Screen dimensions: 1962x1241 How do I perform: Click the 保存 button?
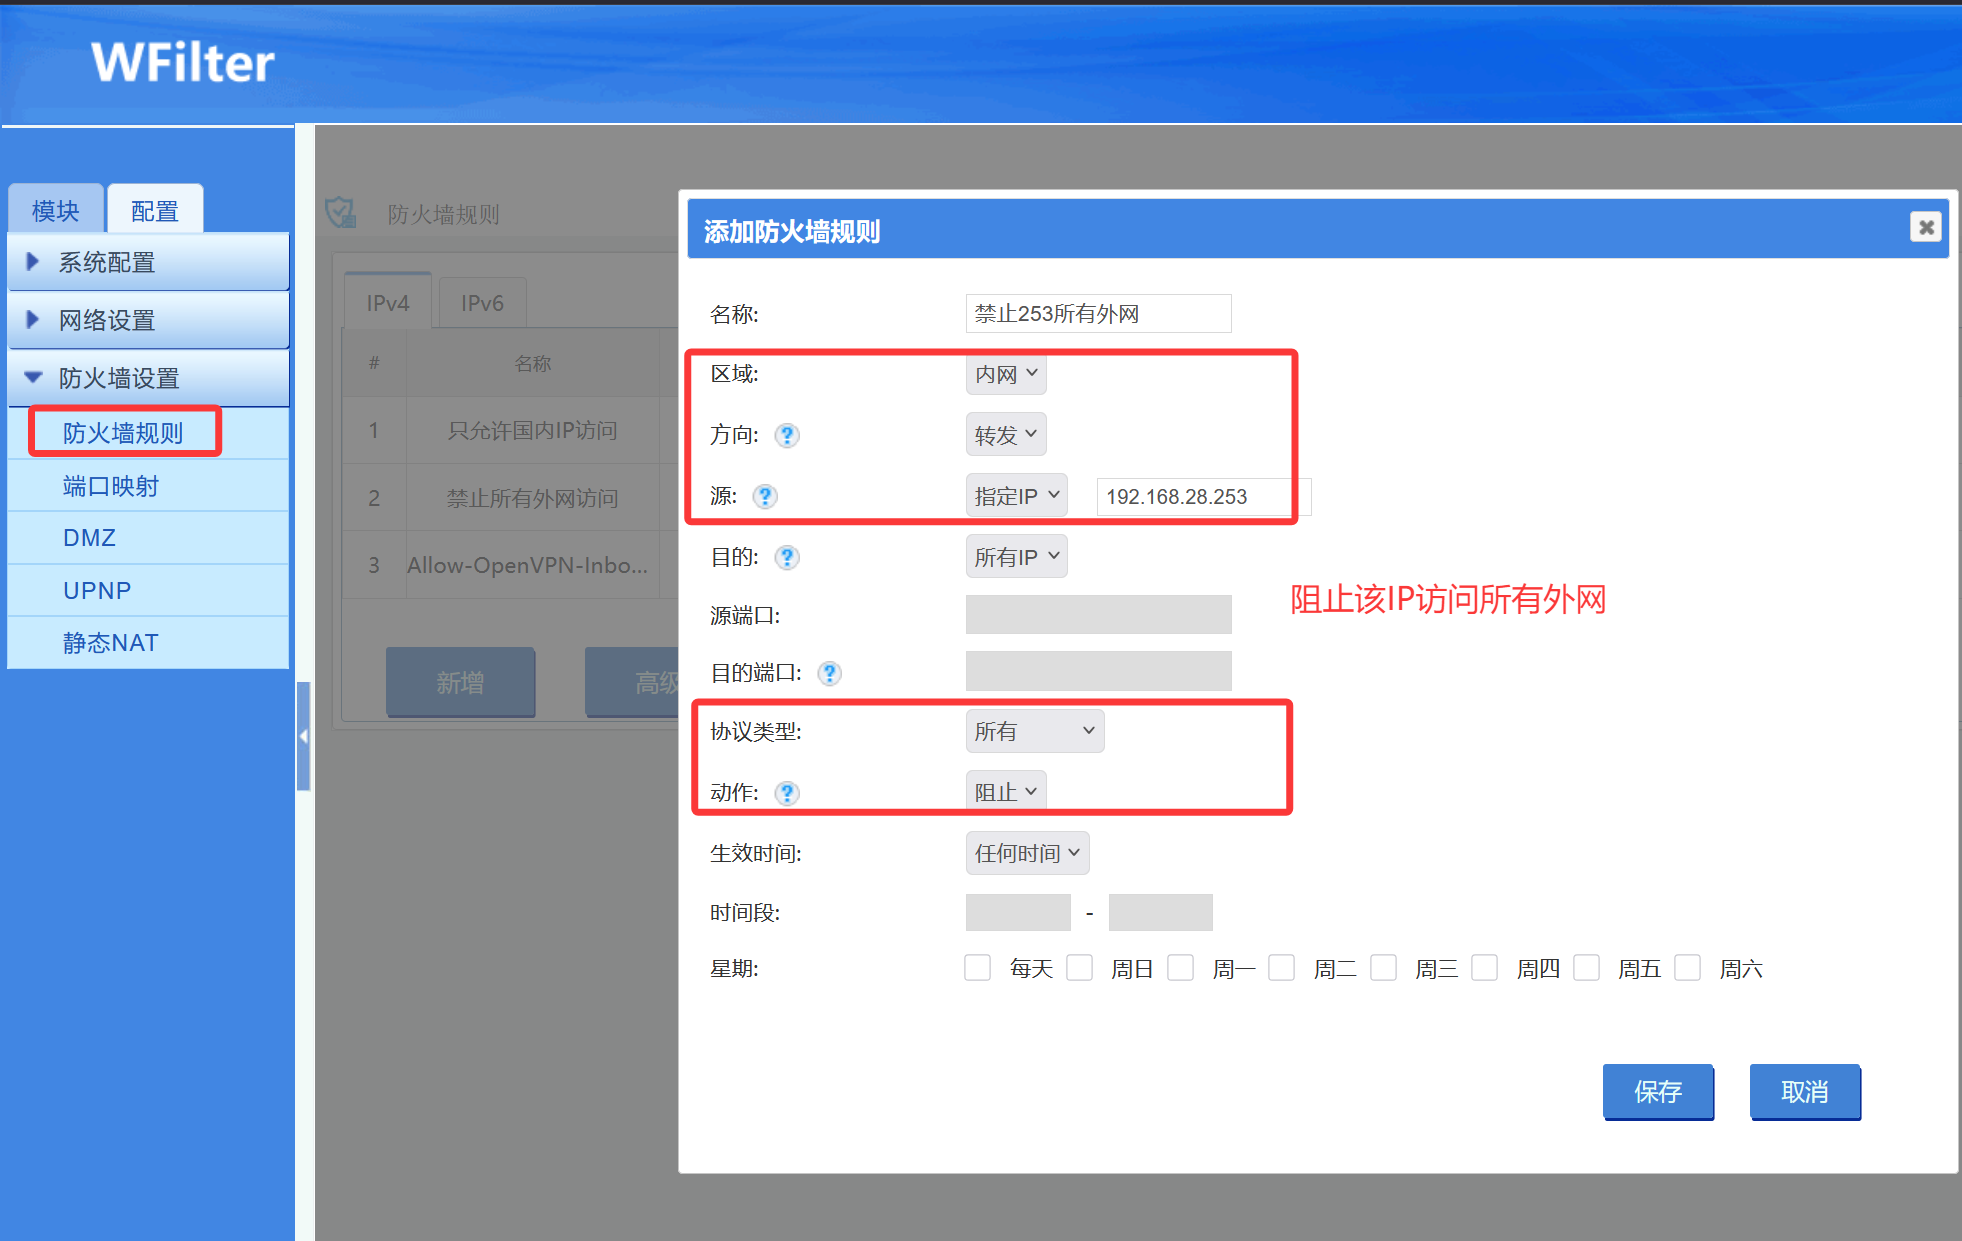[x=1657, y=1092]
